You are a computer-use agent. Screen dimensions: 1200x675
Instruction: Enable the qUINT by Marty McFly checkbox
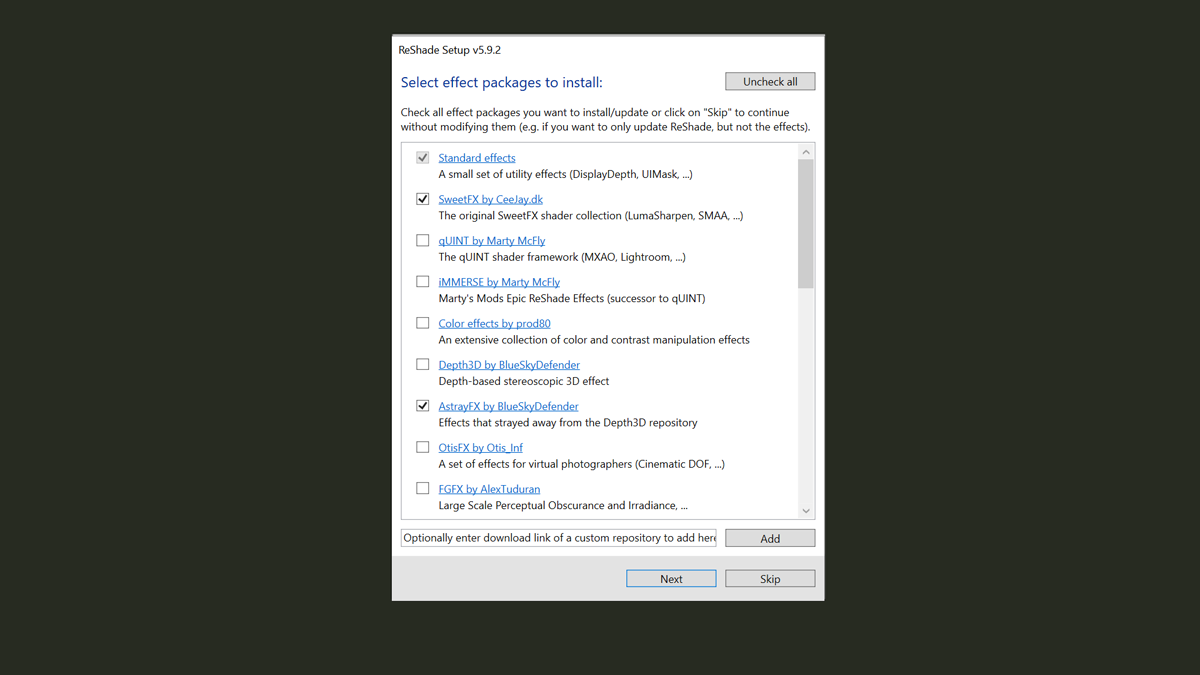[423, 241]
